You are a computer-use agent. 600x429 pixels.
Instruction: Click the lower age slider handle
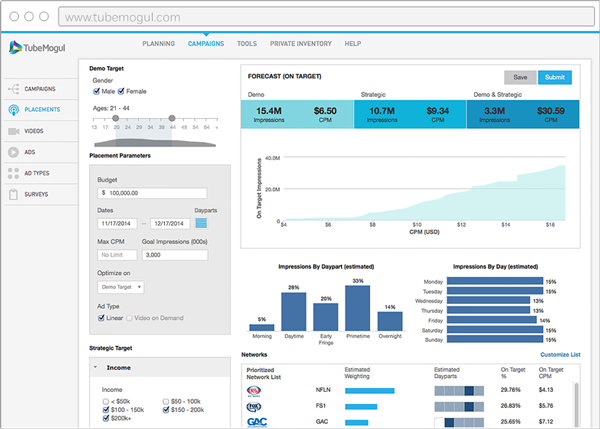[116, 118]
